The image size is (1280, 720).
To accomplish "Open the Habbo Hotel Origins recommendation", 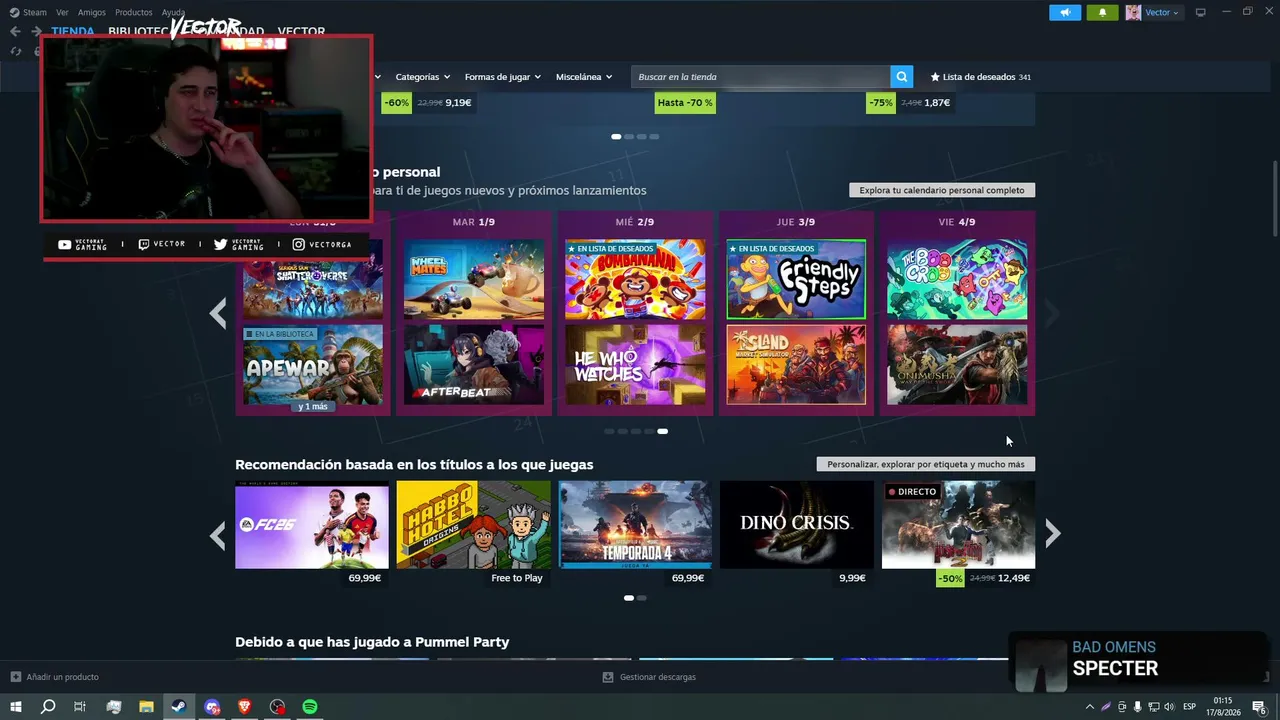I will [473, 525].
